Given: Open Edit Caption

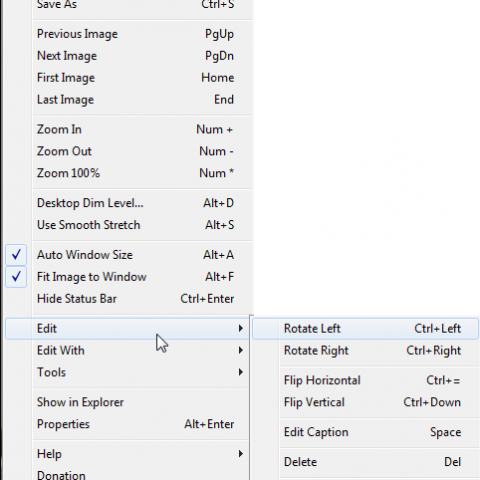Looking at the screenshot, I should click(x=365, y=432).
